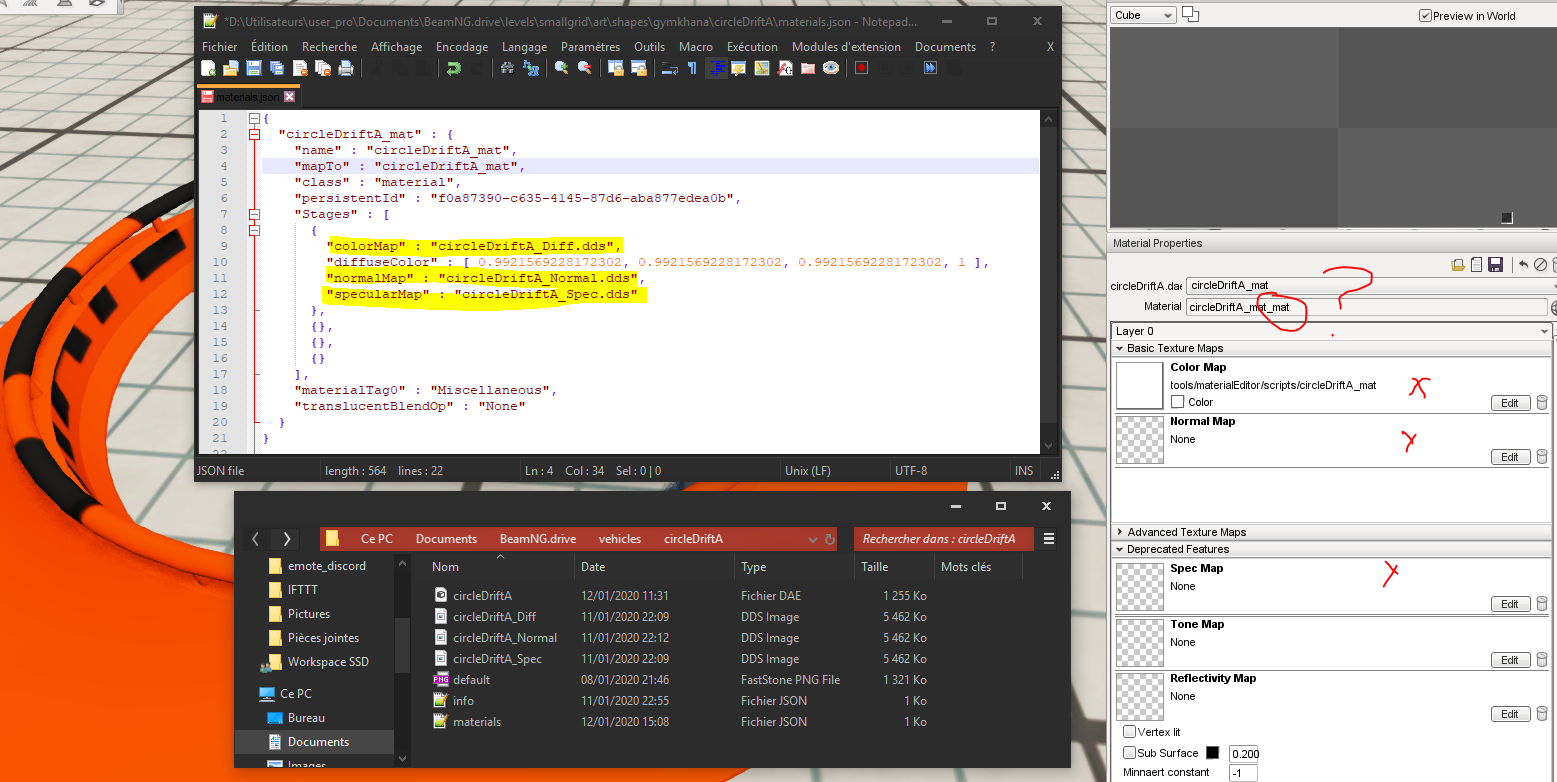Click the black Sub Surface color swatch
This screenshot has height=782, width=1557.
1212,753
